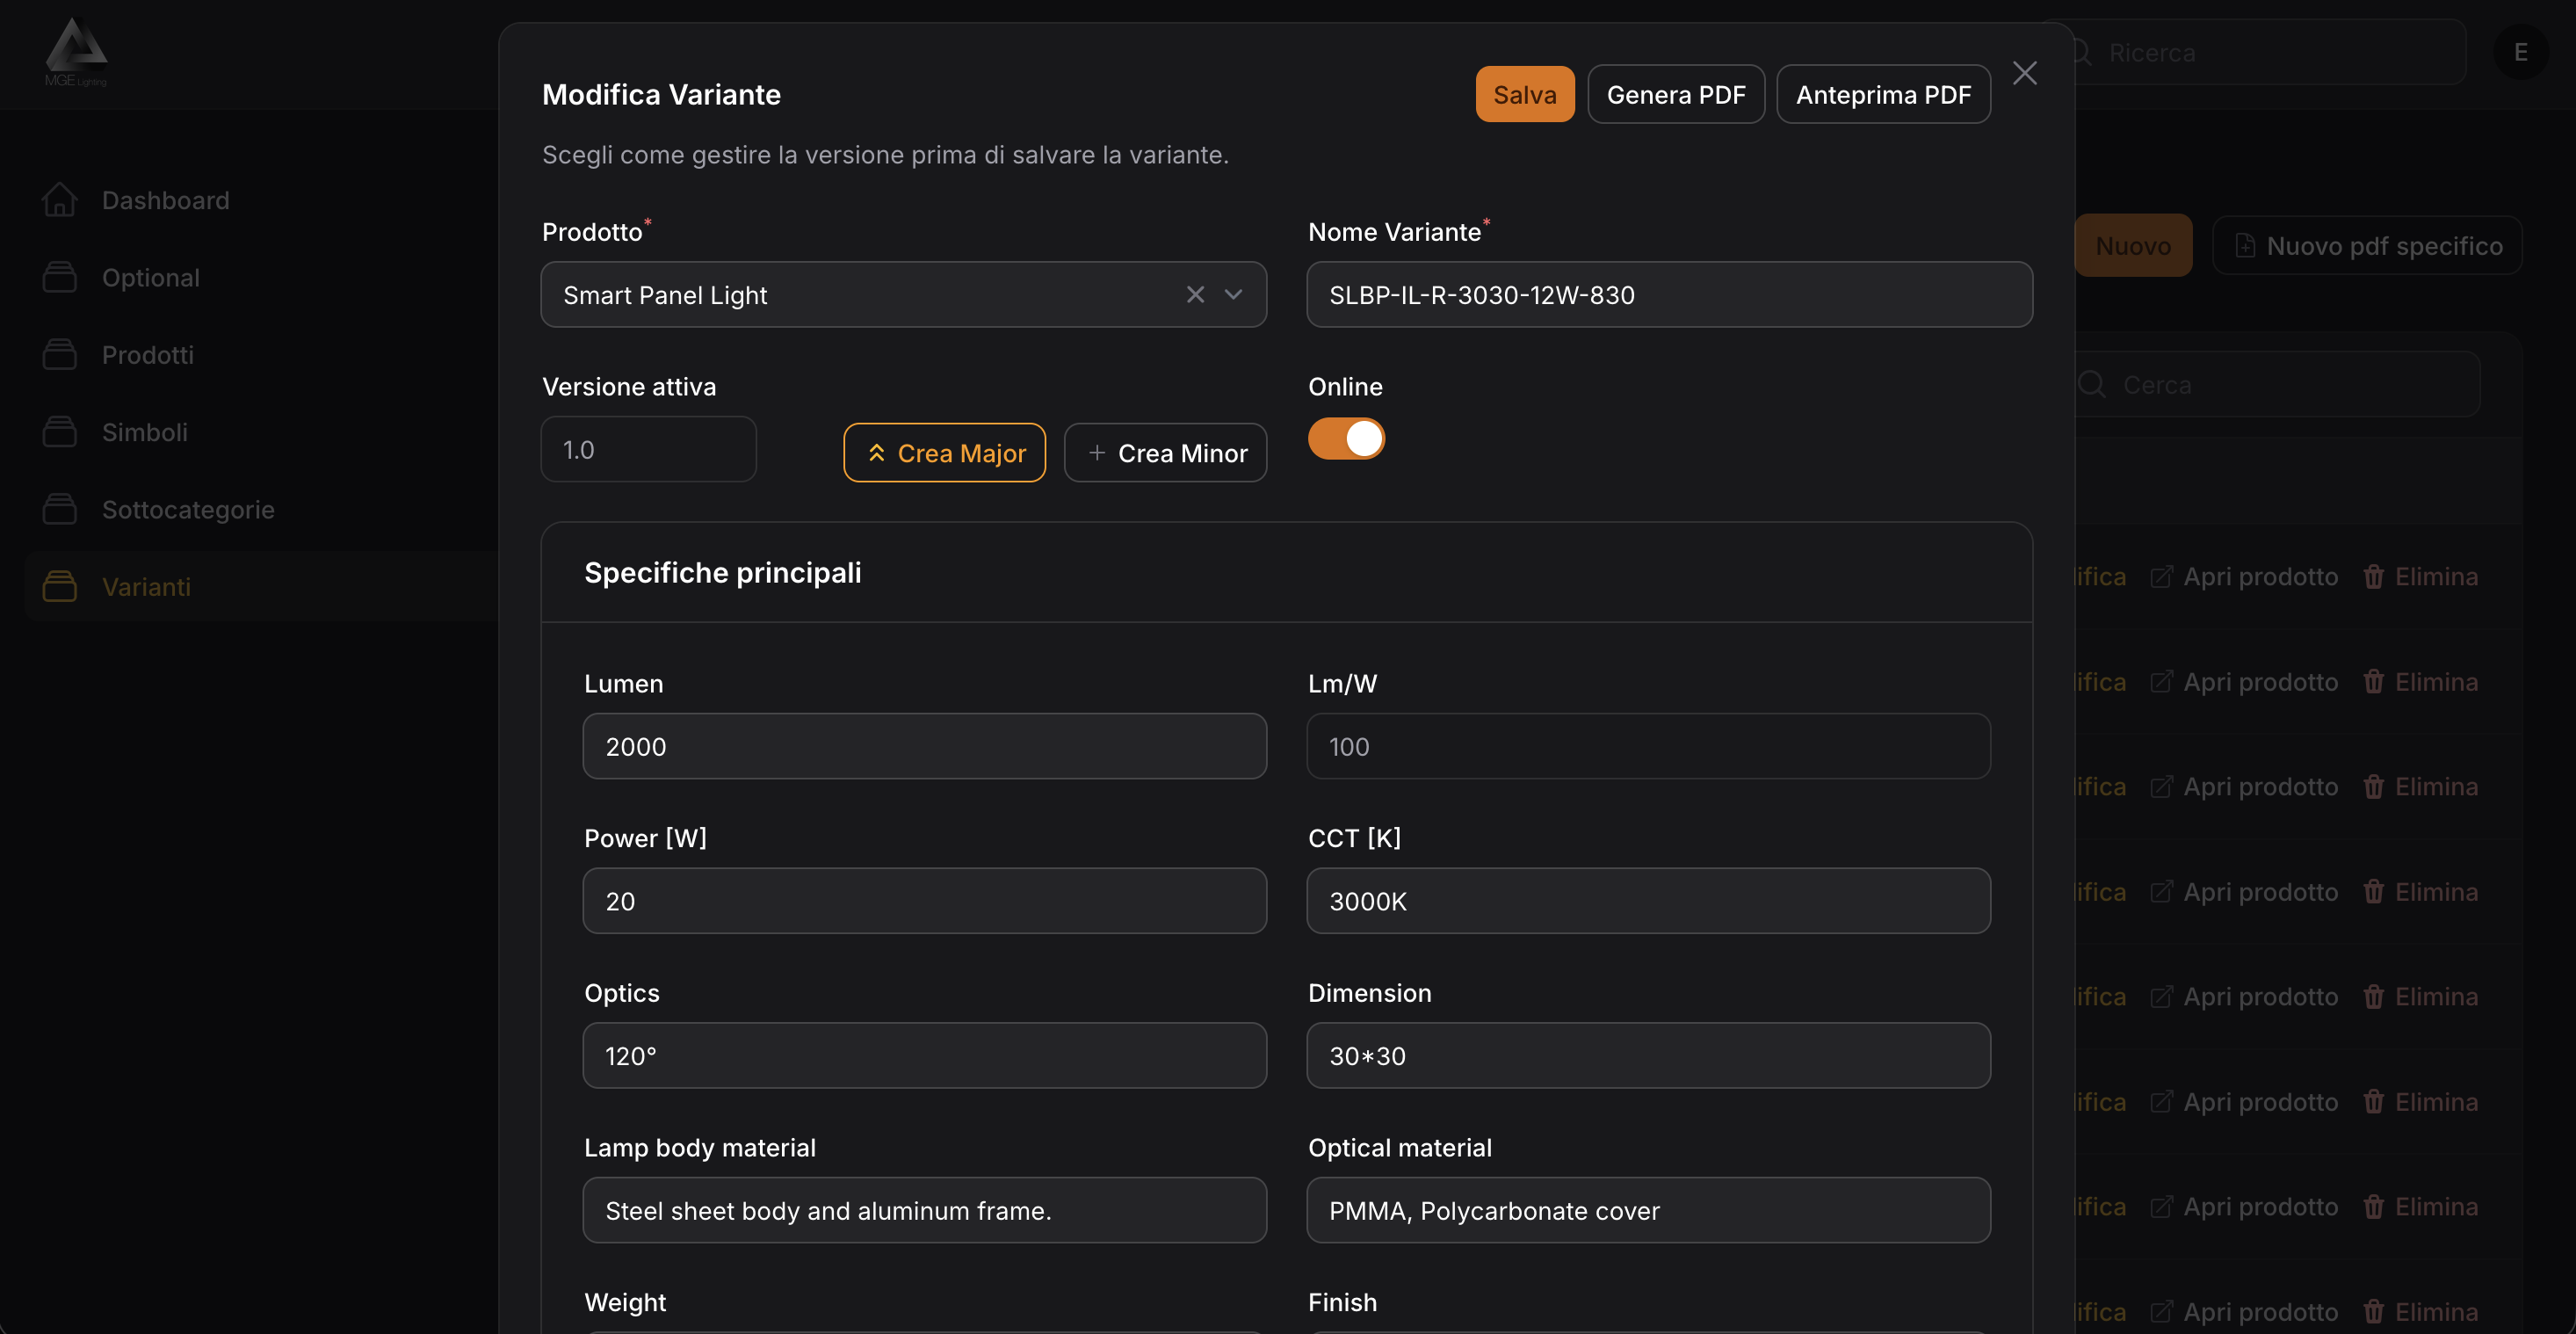Click Crea Major version button

[944, 453]
